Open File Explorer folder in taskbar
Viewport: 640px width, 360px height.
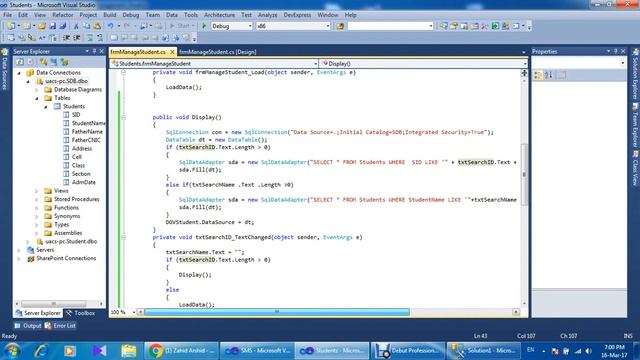[x=128, y=351]
